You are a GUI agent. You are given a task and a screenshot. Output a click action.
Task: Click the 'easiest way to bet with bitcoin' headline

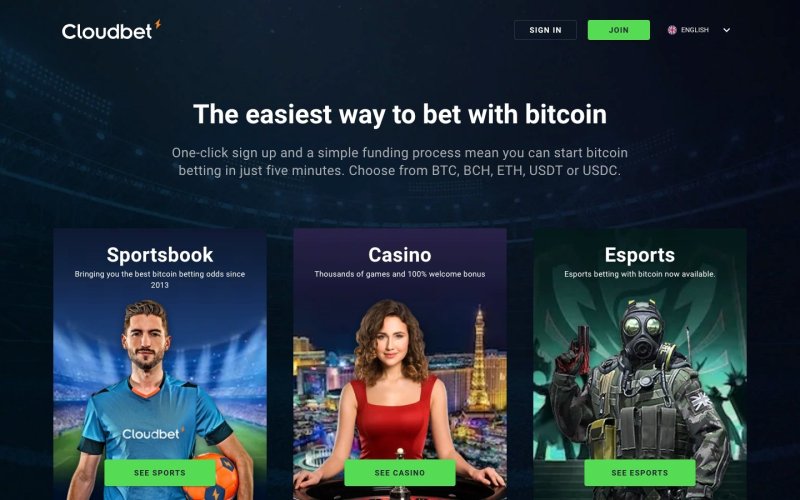pyautogui.click(x=400, y=114)
